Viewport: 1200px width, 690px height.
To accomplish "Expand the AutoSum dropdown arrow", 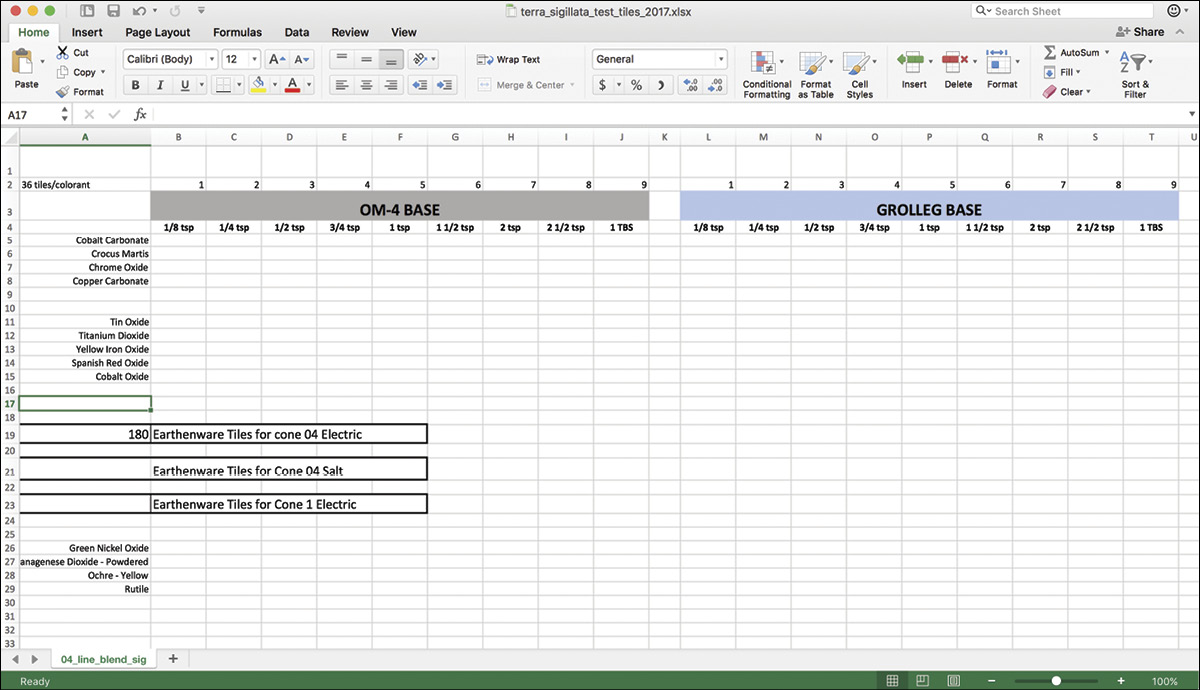I will [x=1107, y=52].
